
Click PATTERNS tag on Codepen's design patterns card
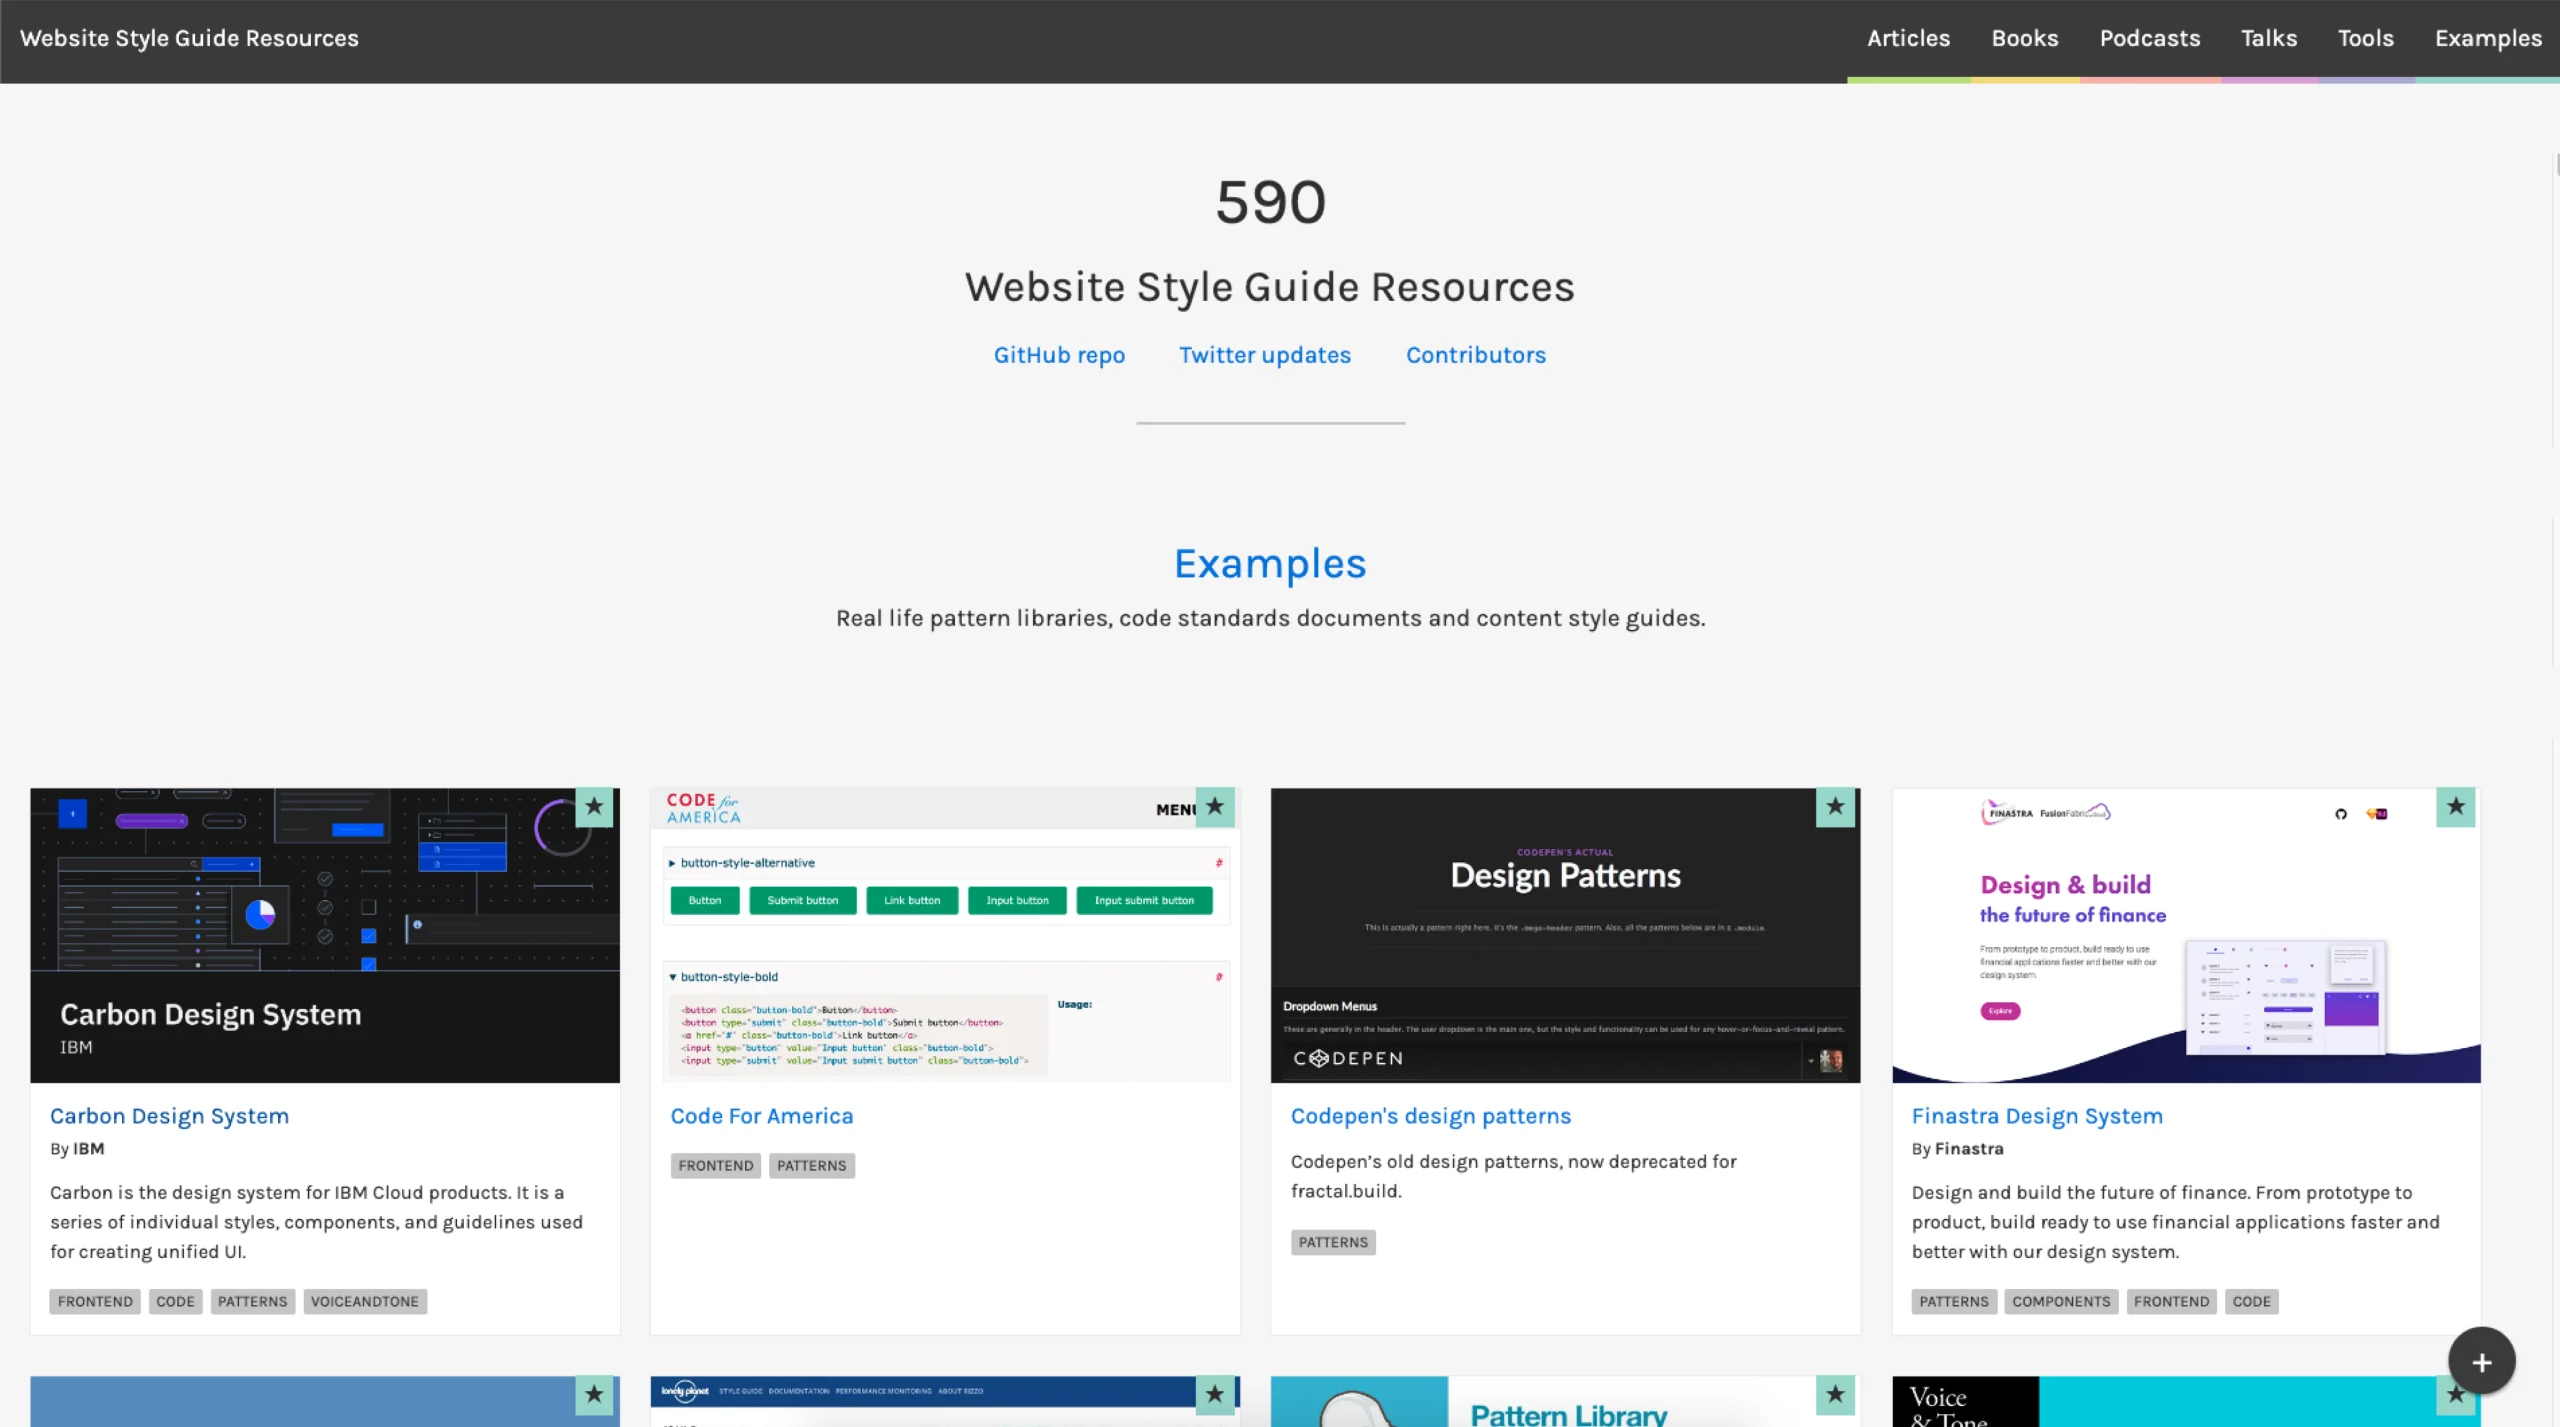tap(1333, 1242)
